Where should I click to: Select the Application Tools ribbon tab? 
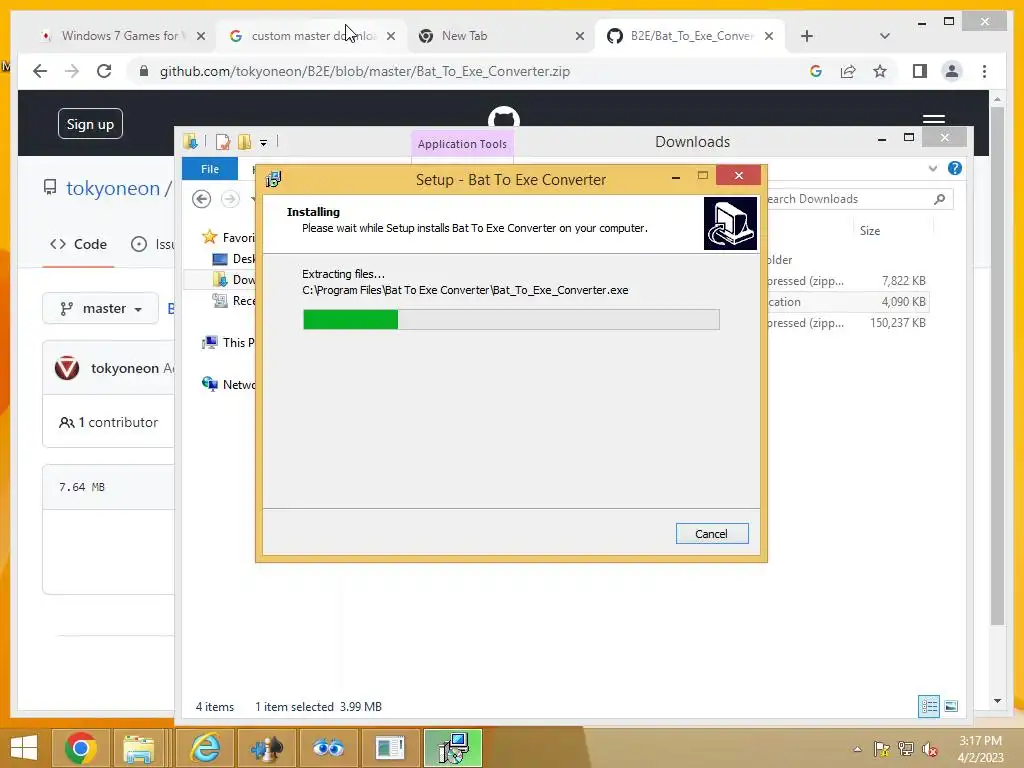(462, 144)
